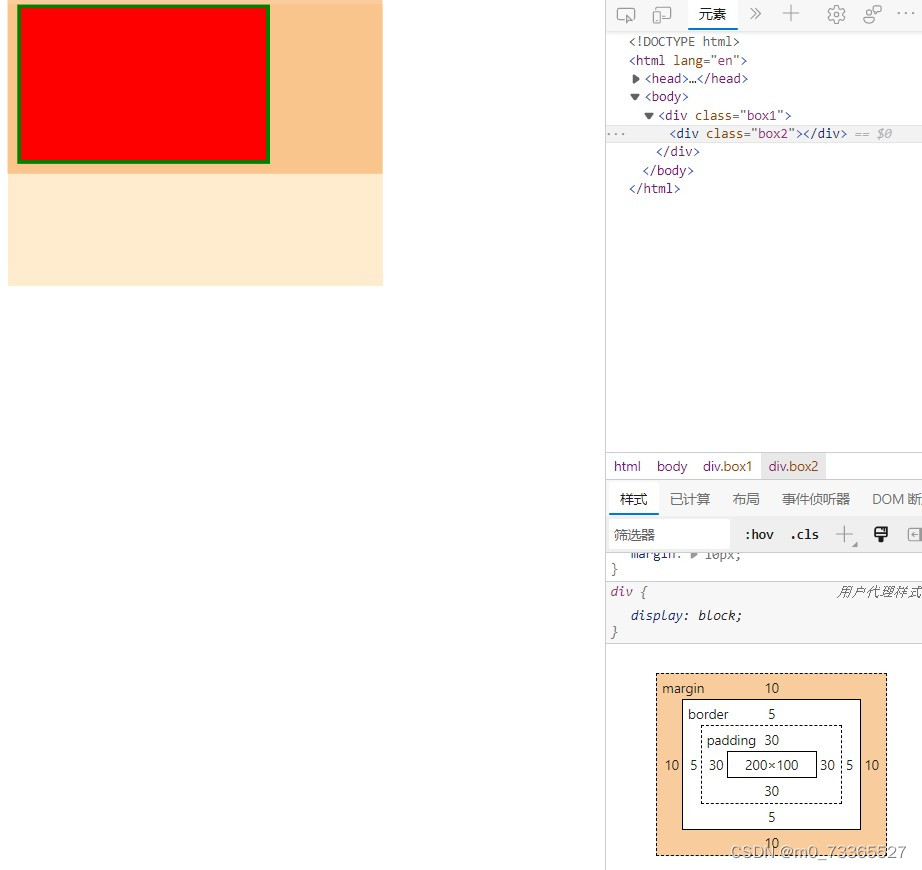Open the 元素 tab
The width and height of the screenshot is (922, 870).
coord(712,15)
